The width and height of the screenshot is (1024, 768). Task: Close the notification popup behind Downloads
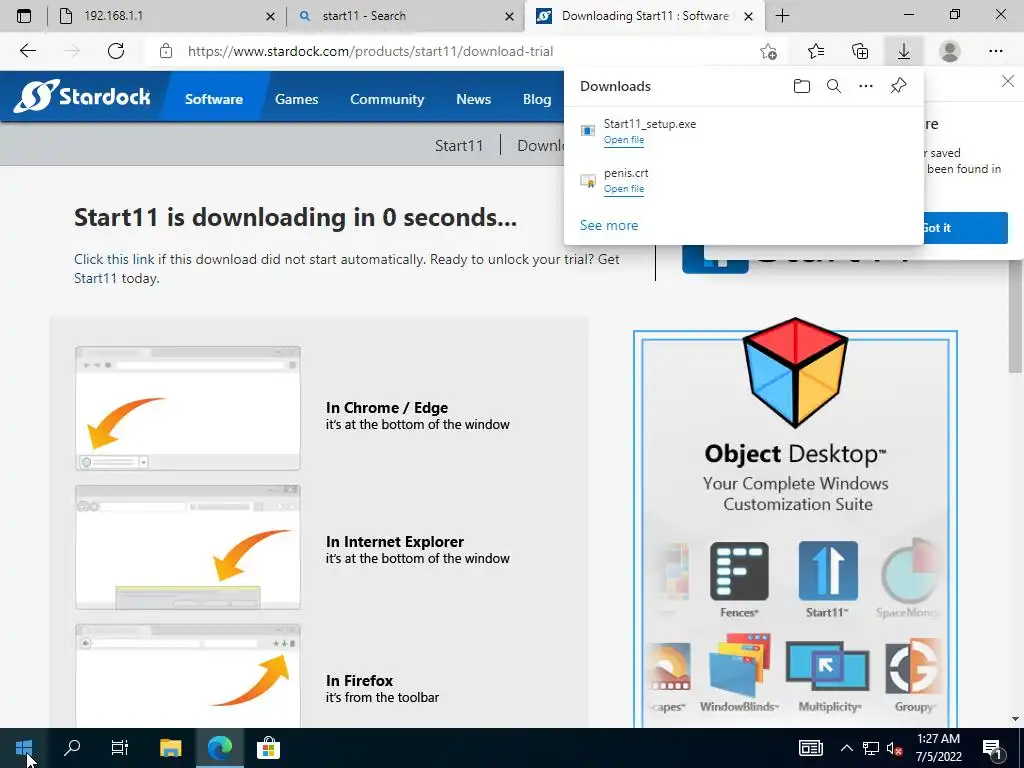coord(1008,81)
